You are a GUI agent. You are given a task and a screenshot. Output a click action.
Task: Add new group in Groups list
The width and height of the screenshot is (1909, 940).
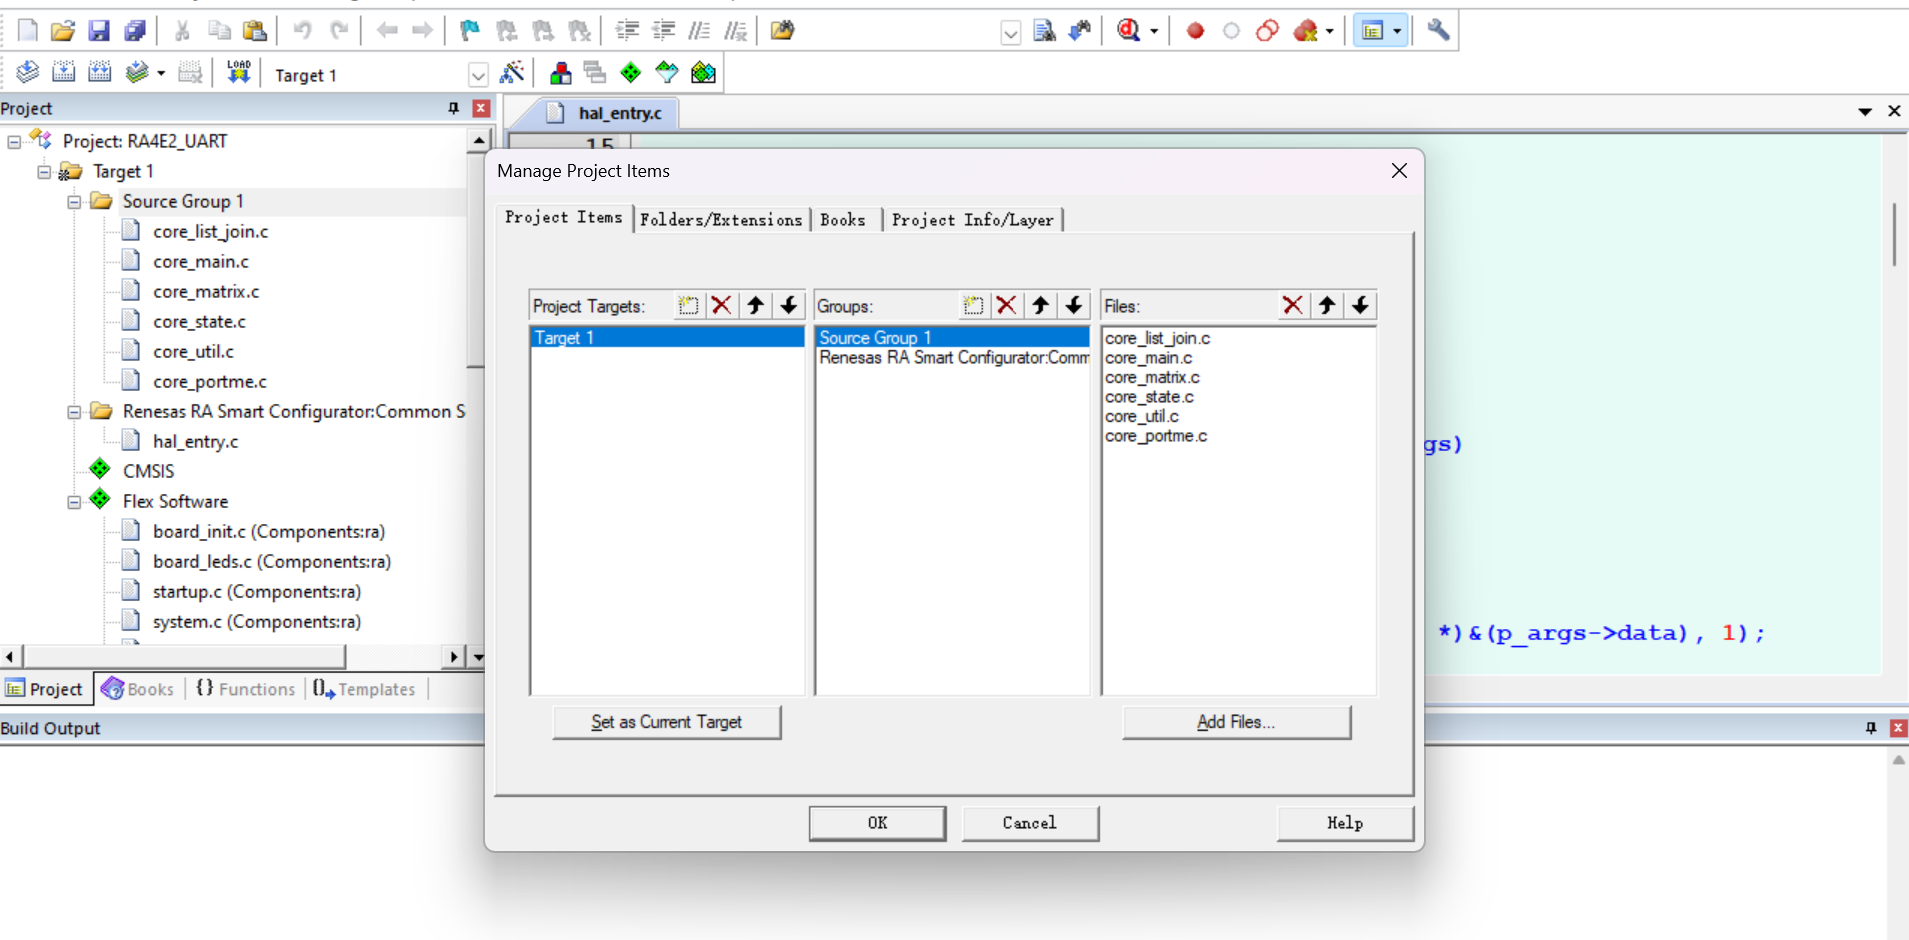pyautogui.click(x=973, y=305)
